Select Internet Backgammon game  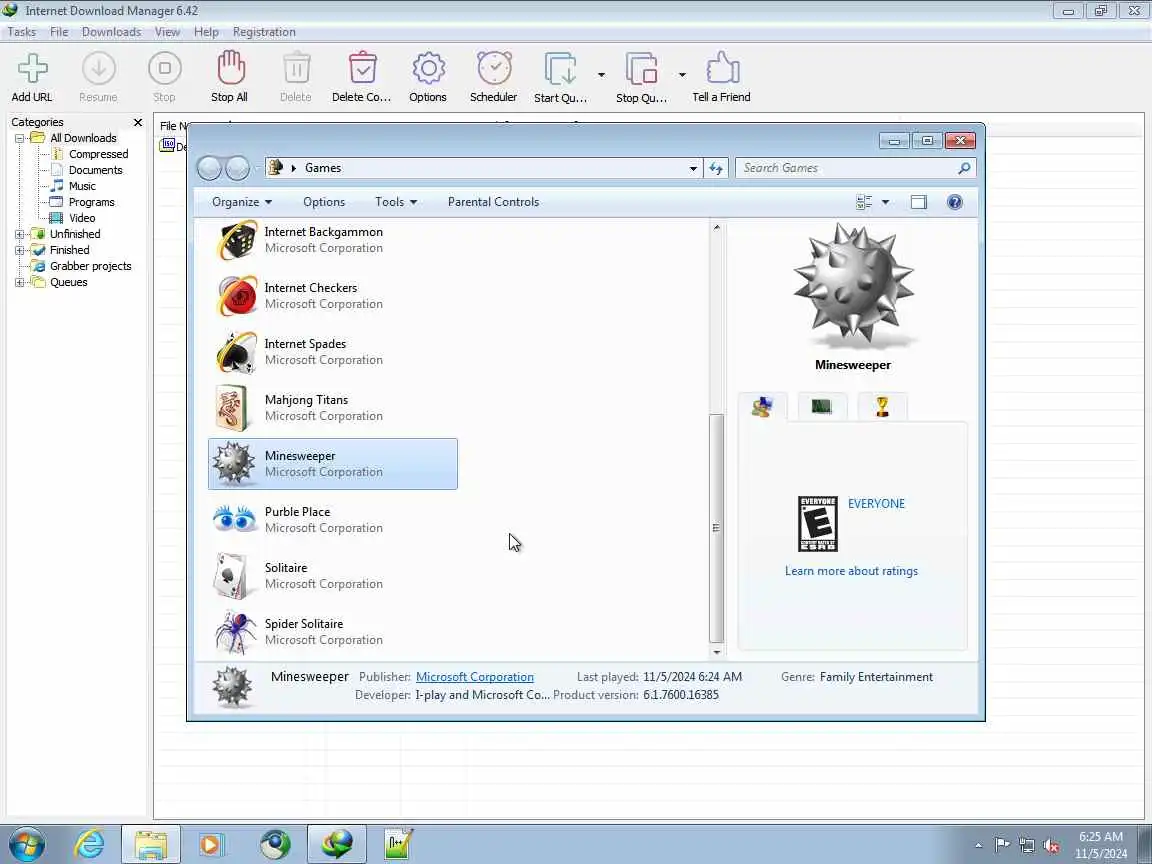(x=333, y=240)
